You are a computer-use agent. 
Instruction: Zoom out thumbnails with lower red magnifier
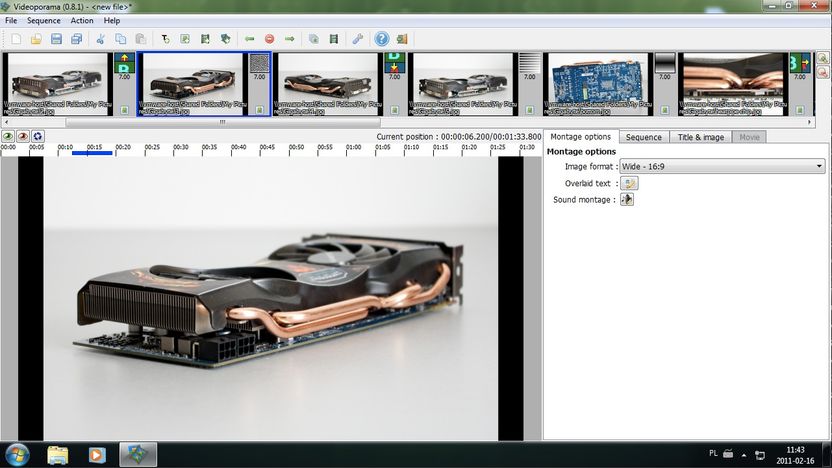pyautogui.click(x=822, y=73)
